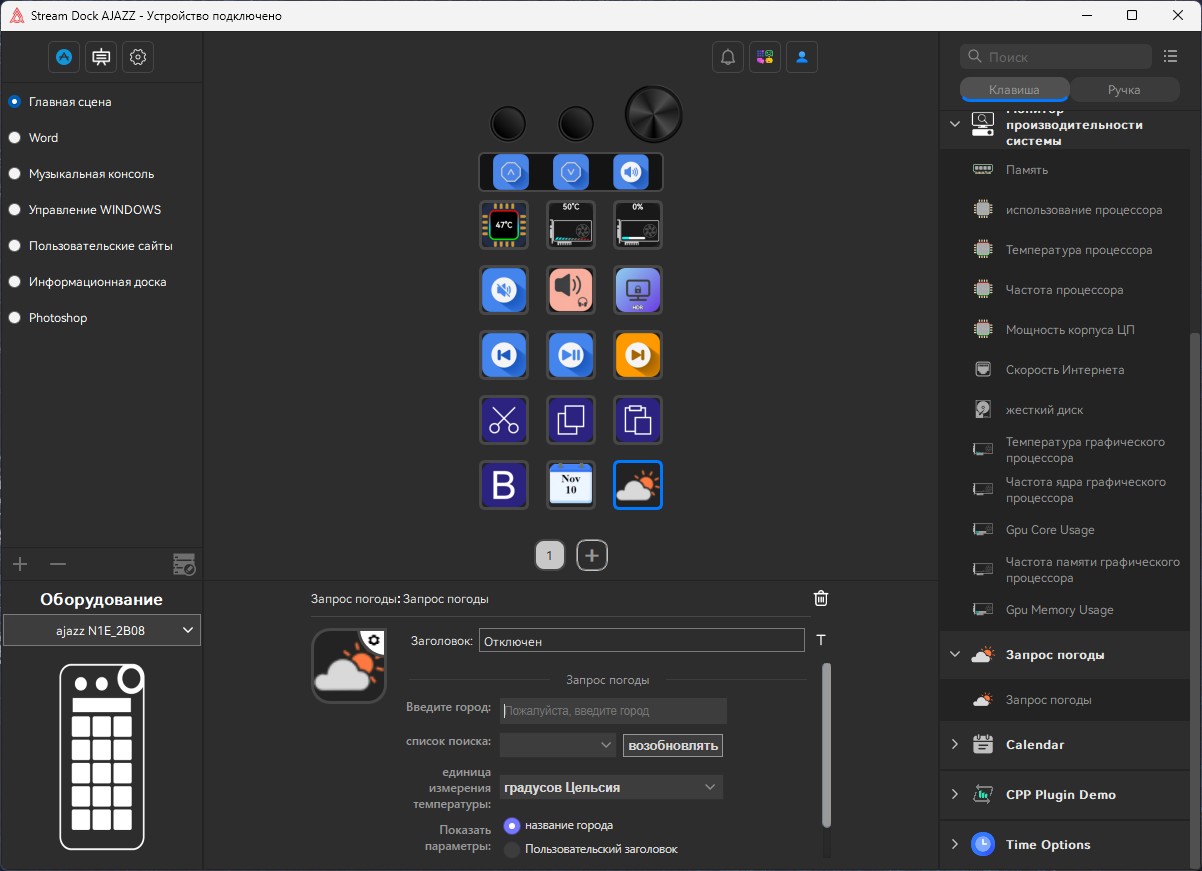Screen dimensions: 1202x871
Task: Open page 1 of the key layout
Action: point(550,555)
